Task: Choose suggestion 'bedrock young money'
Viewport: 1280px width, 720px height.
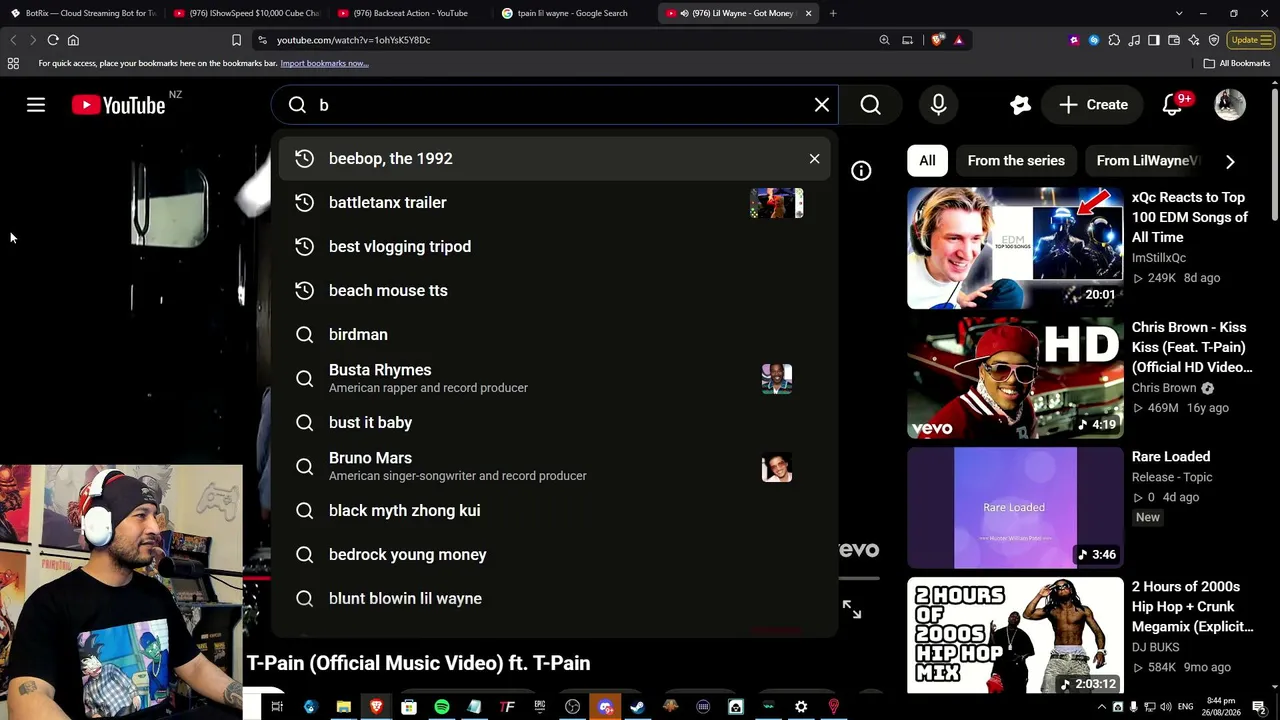Action: (x=554, y=554)
